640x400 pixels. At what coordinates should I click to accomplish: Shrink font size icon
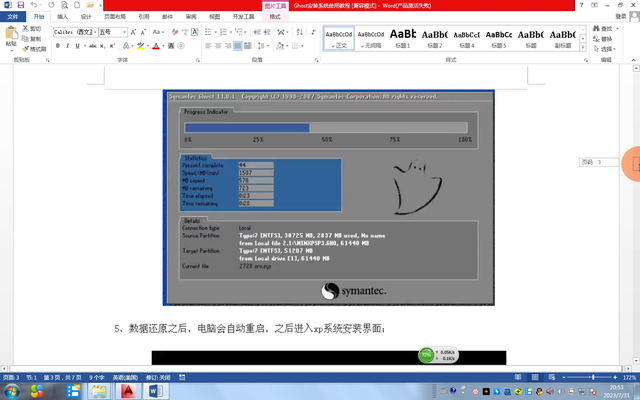click(143, 32)
